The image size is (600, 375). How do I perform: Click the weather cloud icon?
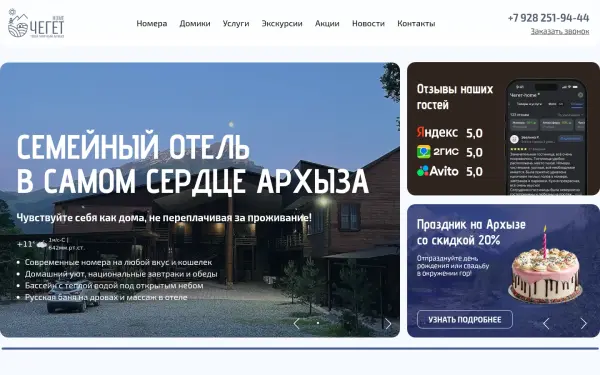click(x=41, y=244)
